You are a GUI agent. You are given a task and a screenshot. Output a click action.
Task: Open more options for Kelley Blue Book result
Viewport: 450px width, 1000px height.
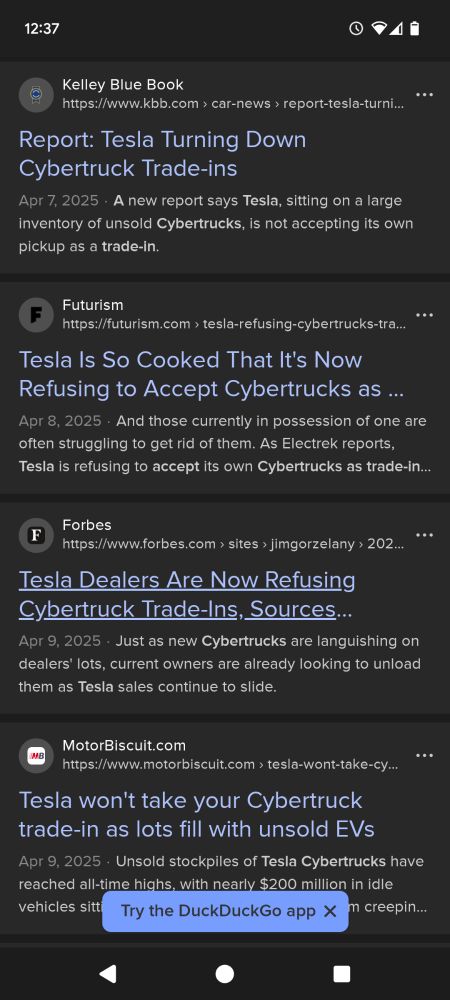tap(424, 95)
